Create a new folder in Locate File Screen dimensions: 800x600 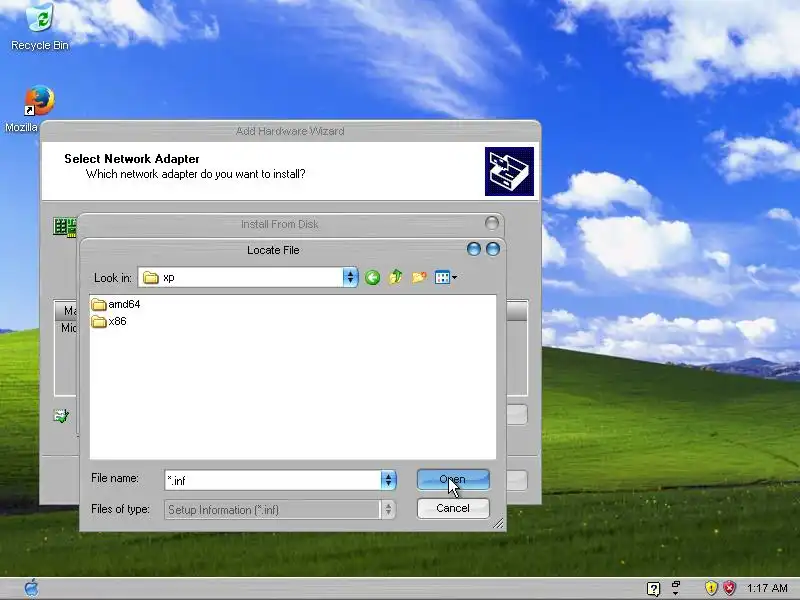click(x=419, y=278)
